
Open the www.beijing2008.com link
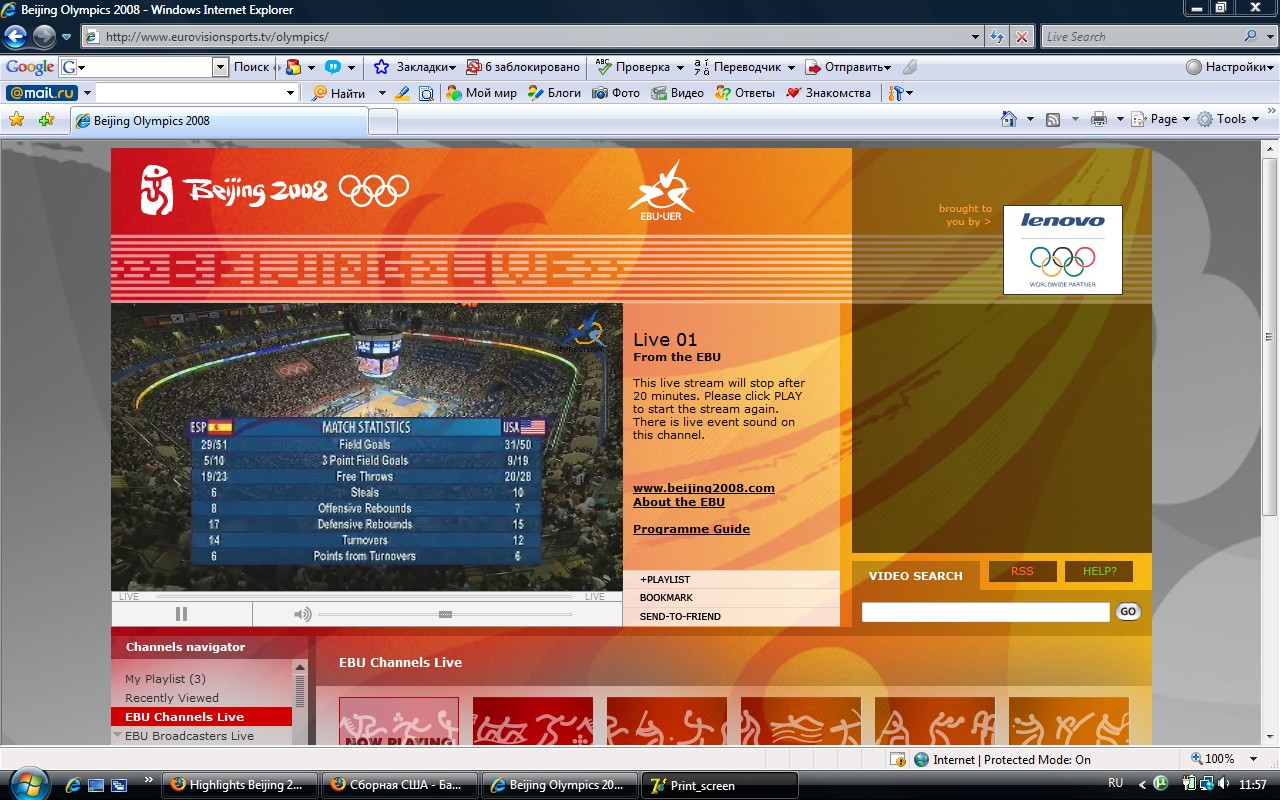pyautogui.click(x=704, y=488)
